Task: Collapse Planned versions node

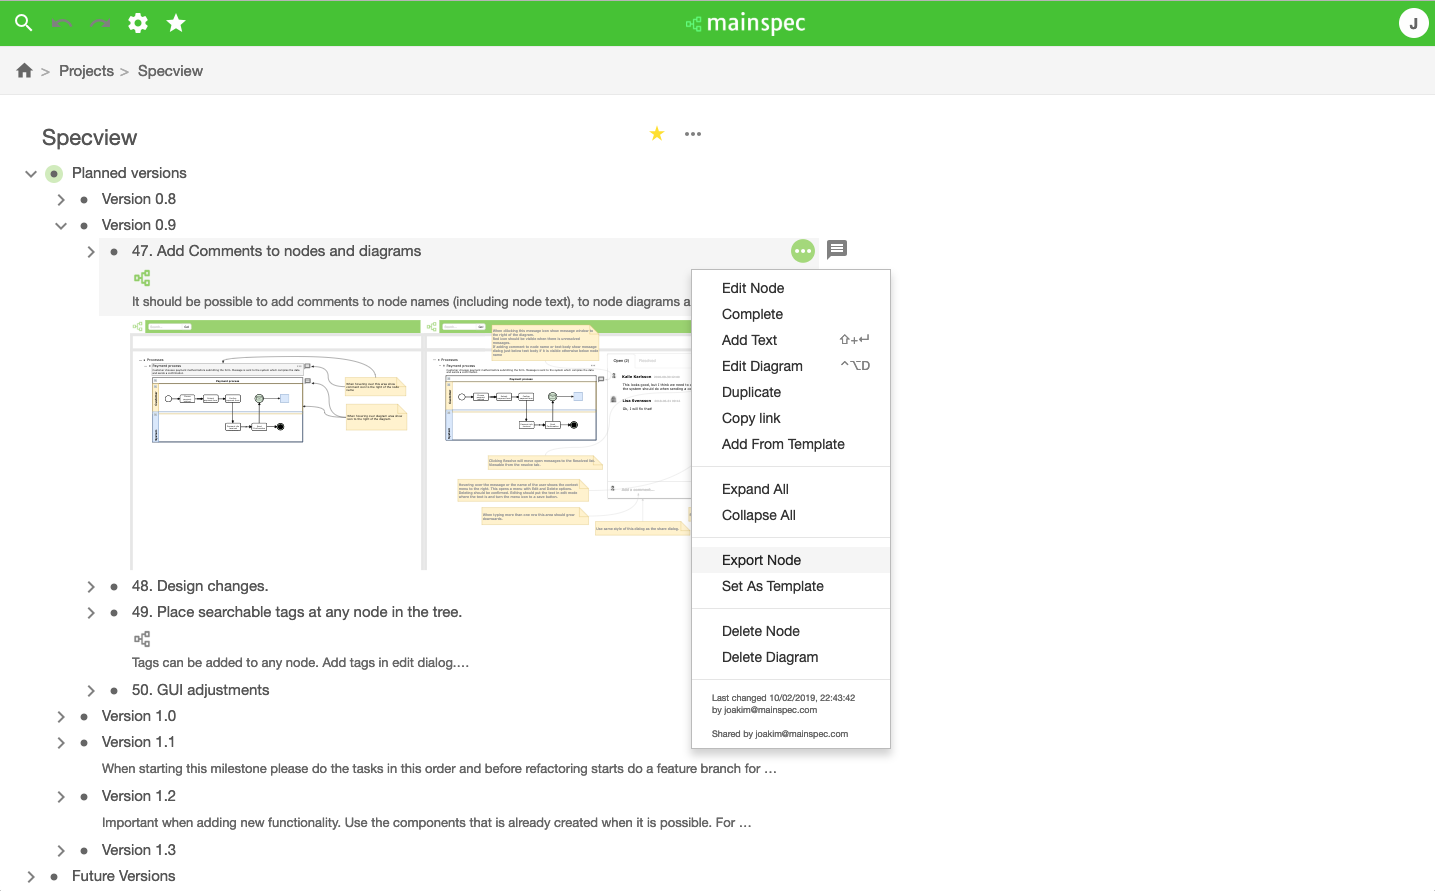Action: tap(31, 174)
